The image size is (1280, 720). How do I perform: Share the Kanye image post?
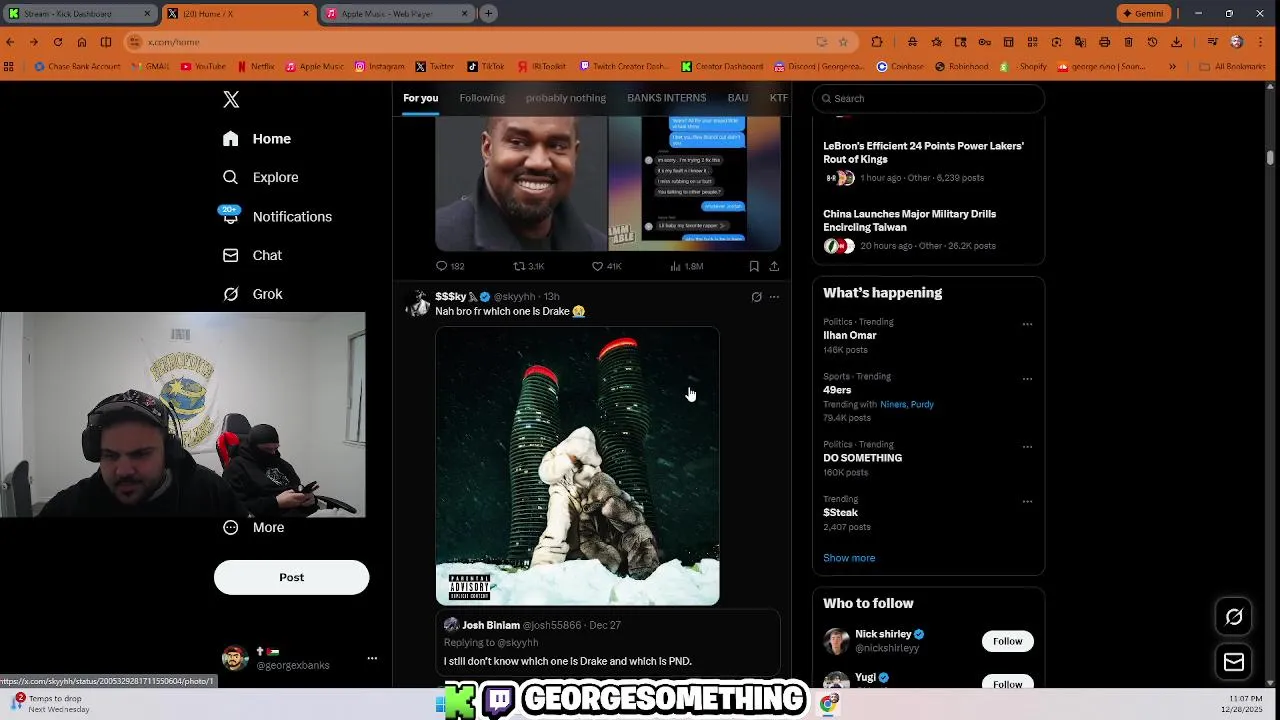click(x=774, y=266)
